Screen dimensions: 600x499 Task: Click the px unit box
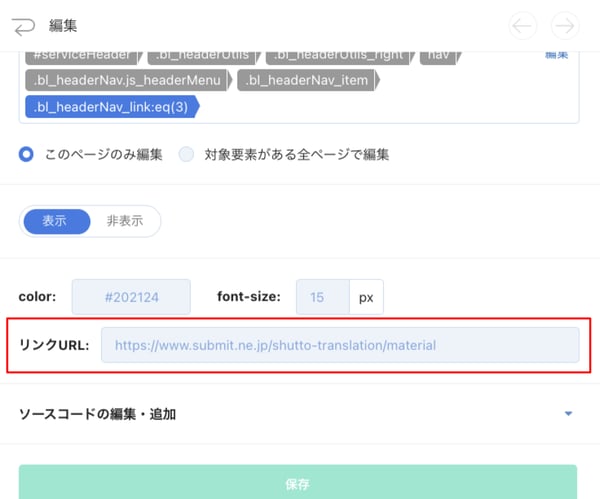pyautogui.click(x=366, y=297)
